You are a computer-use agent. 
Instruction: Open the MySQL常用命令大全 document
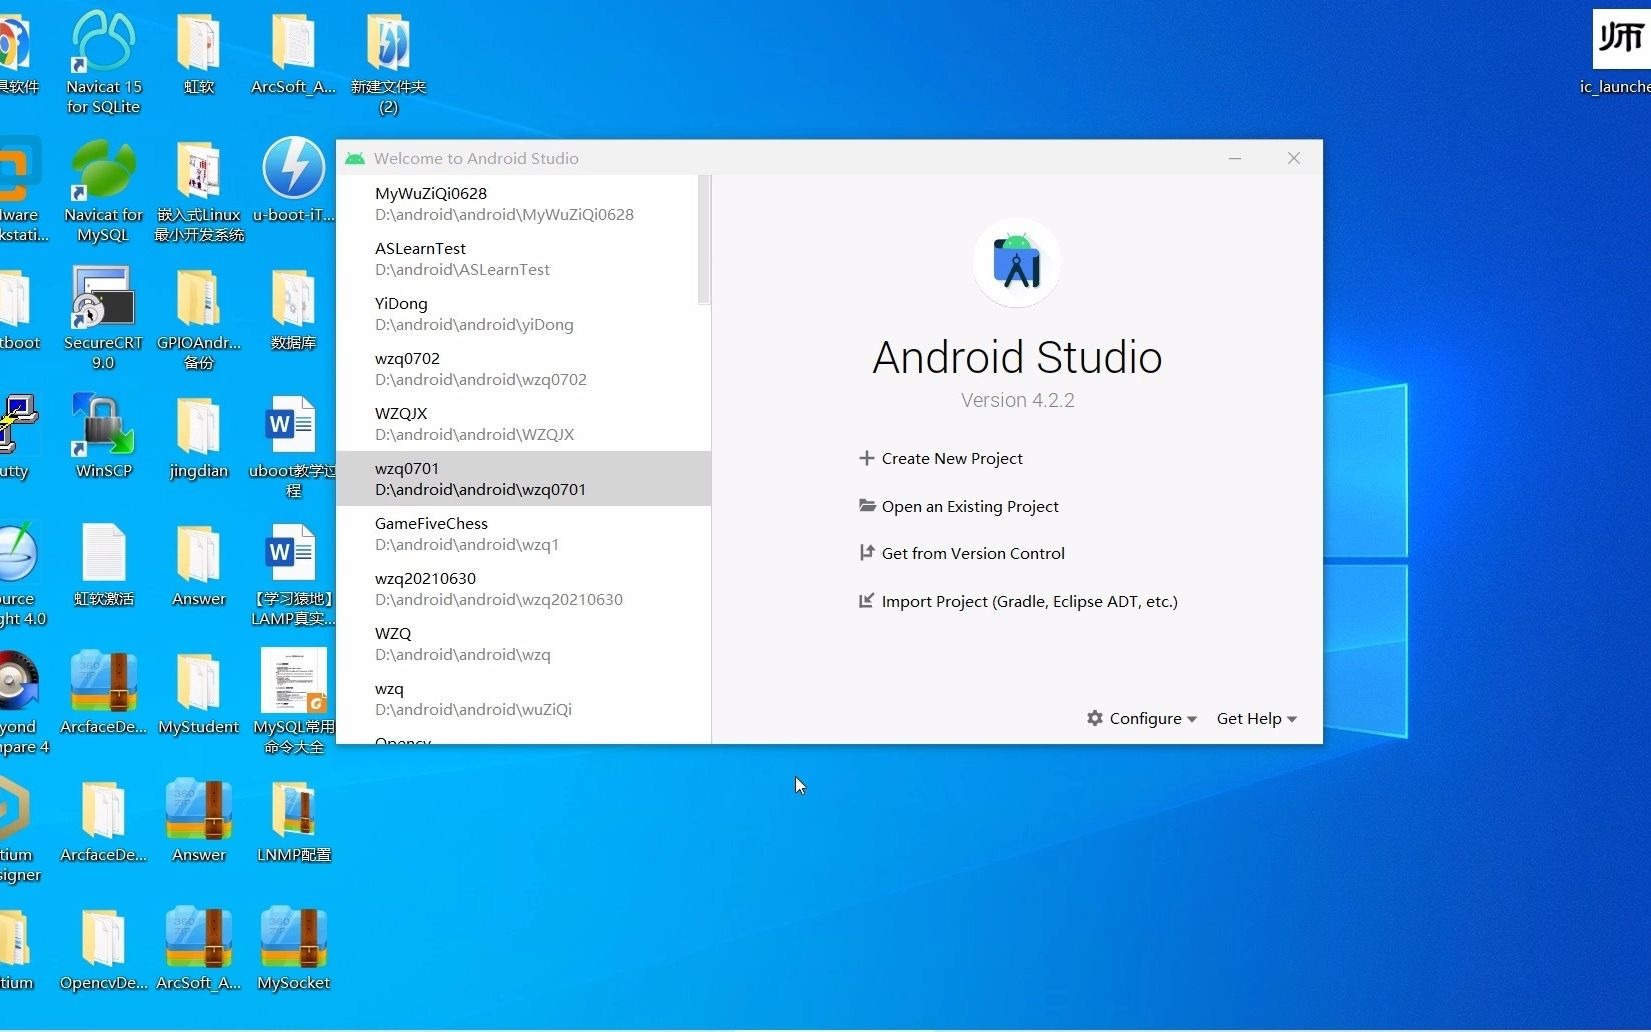point(293,702)
